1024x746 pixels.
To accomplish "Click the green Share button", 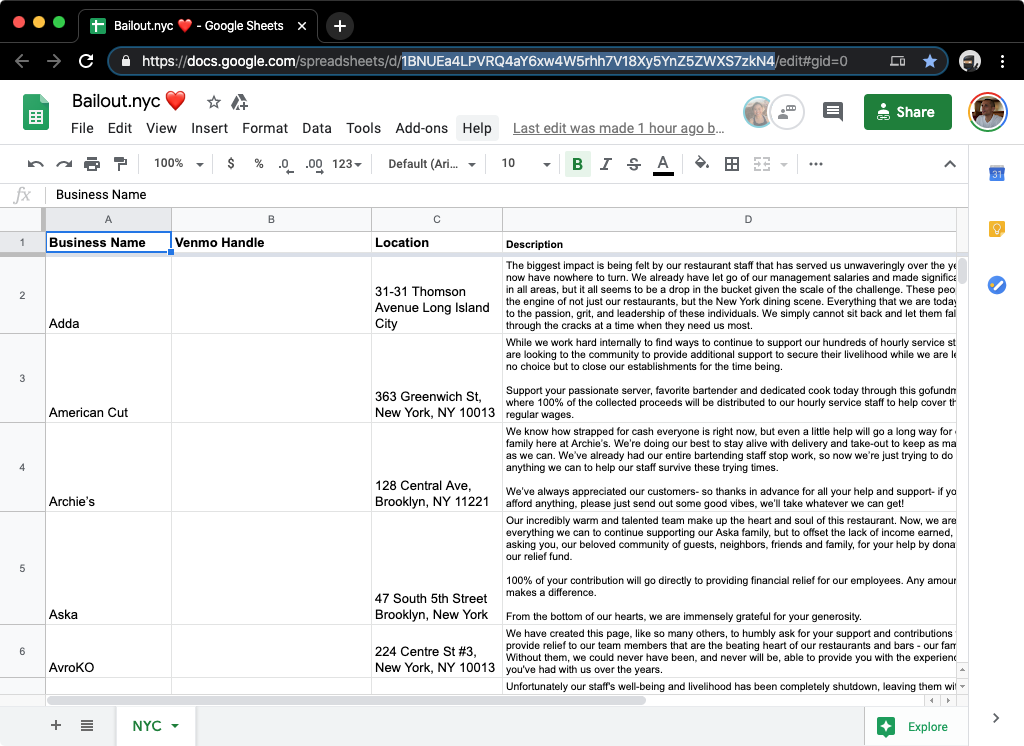I will 907,112.
